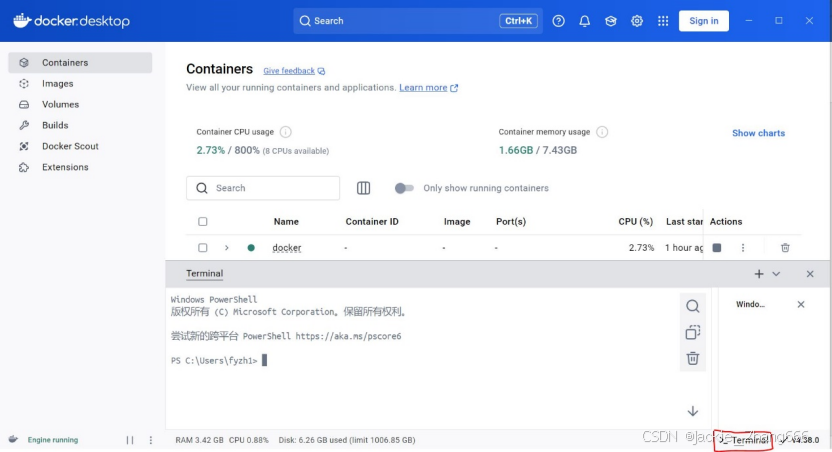Open the help question mark icon
Image resolution: width=832 pixels, height=452 pixels.
click(x=558, y=21)
